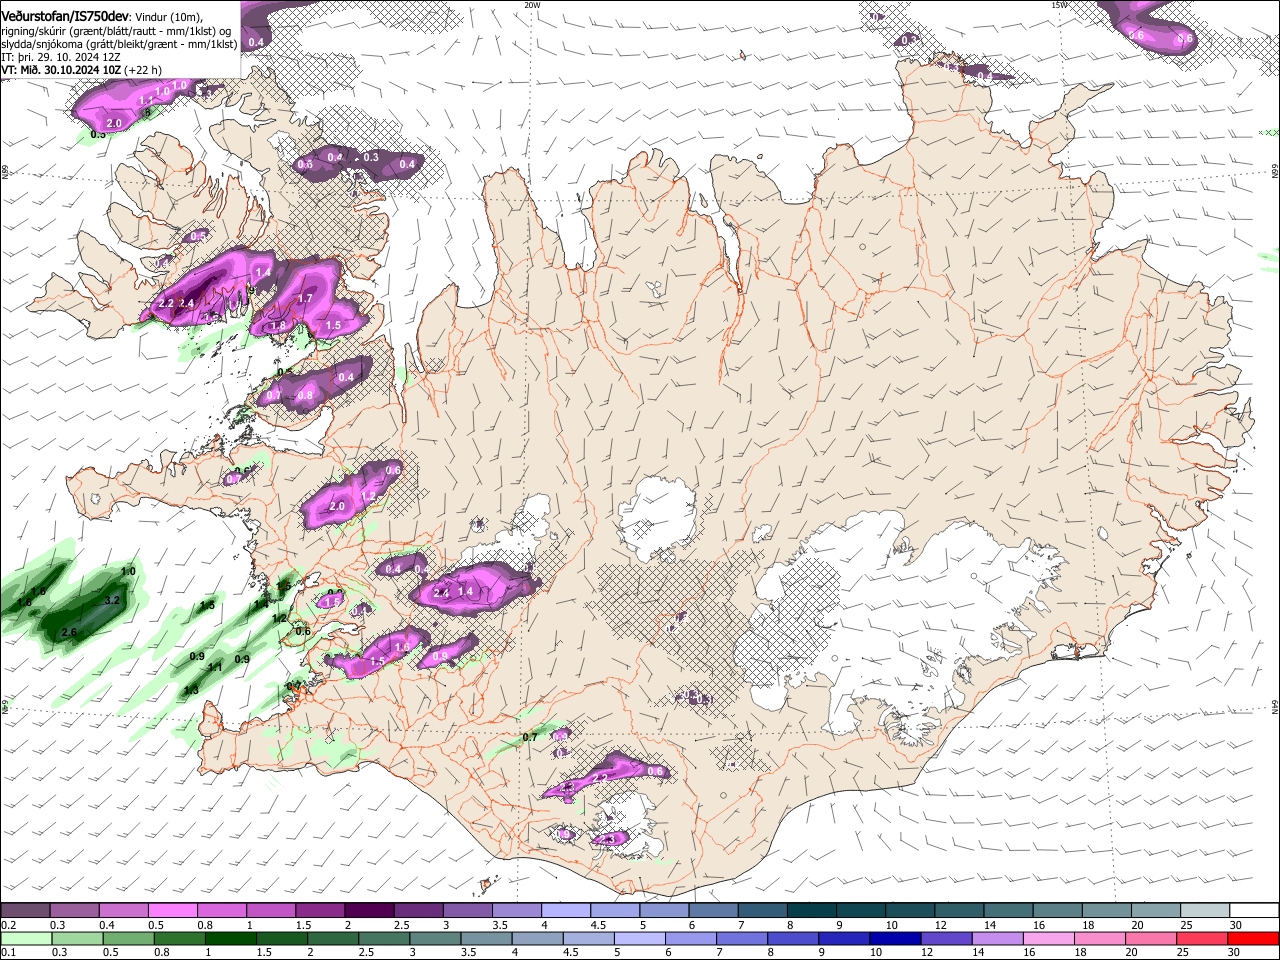The width and height of the screenshot is (1280, 960).
Task: Select bottom-row swatch between 3.5 and 4
Action: [487, 939]
